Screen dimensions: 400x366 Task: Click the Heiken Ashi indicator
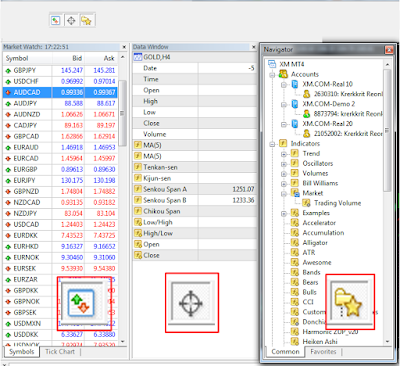(x=320, y=341)
